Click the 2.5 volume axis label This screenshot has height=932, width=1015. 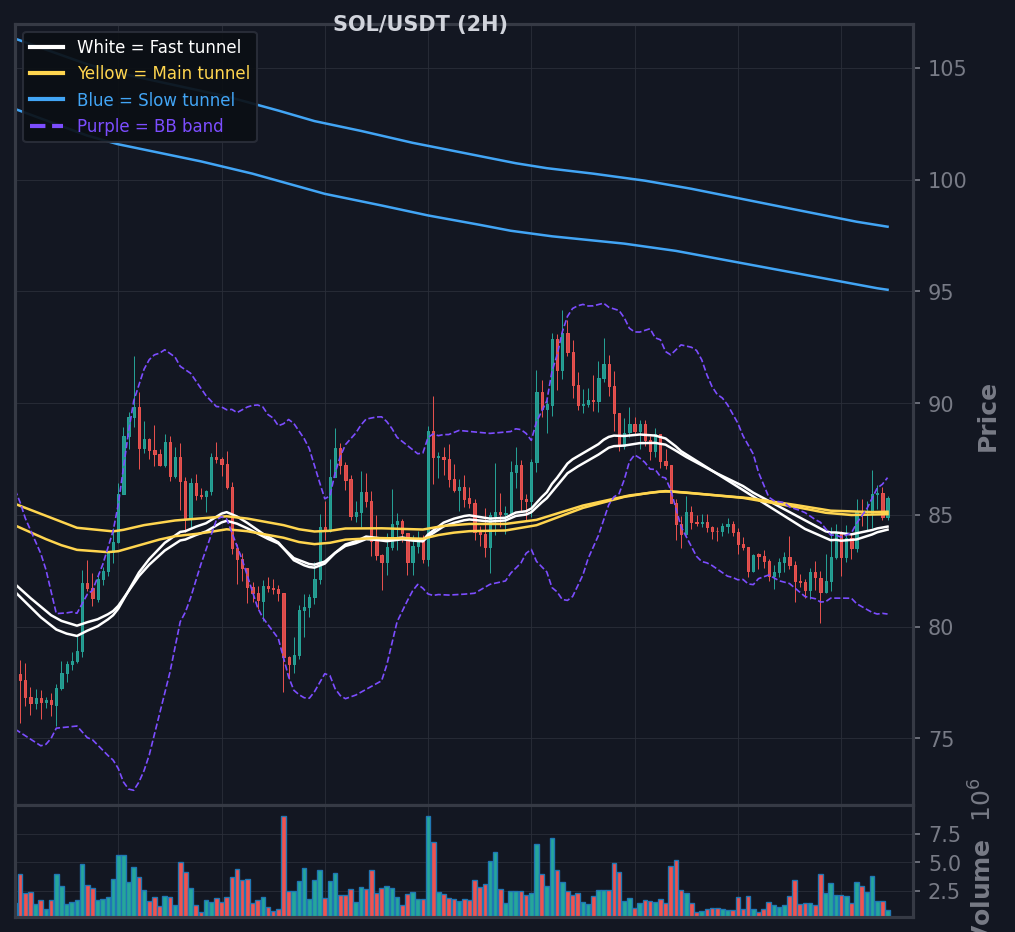(x=944, y=893)
